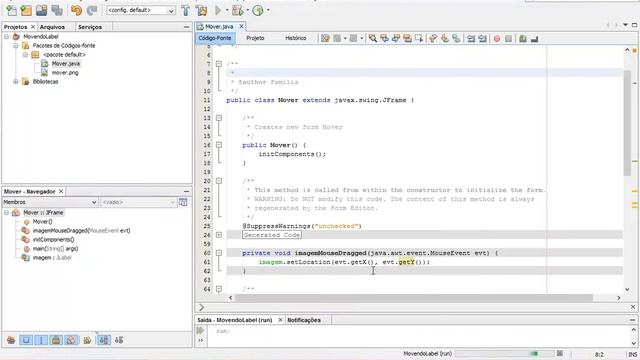Open the Run Project dropdown arrow
Image resolution: width=640 pixels, height=360 pixels.
[x=227, y=10]
